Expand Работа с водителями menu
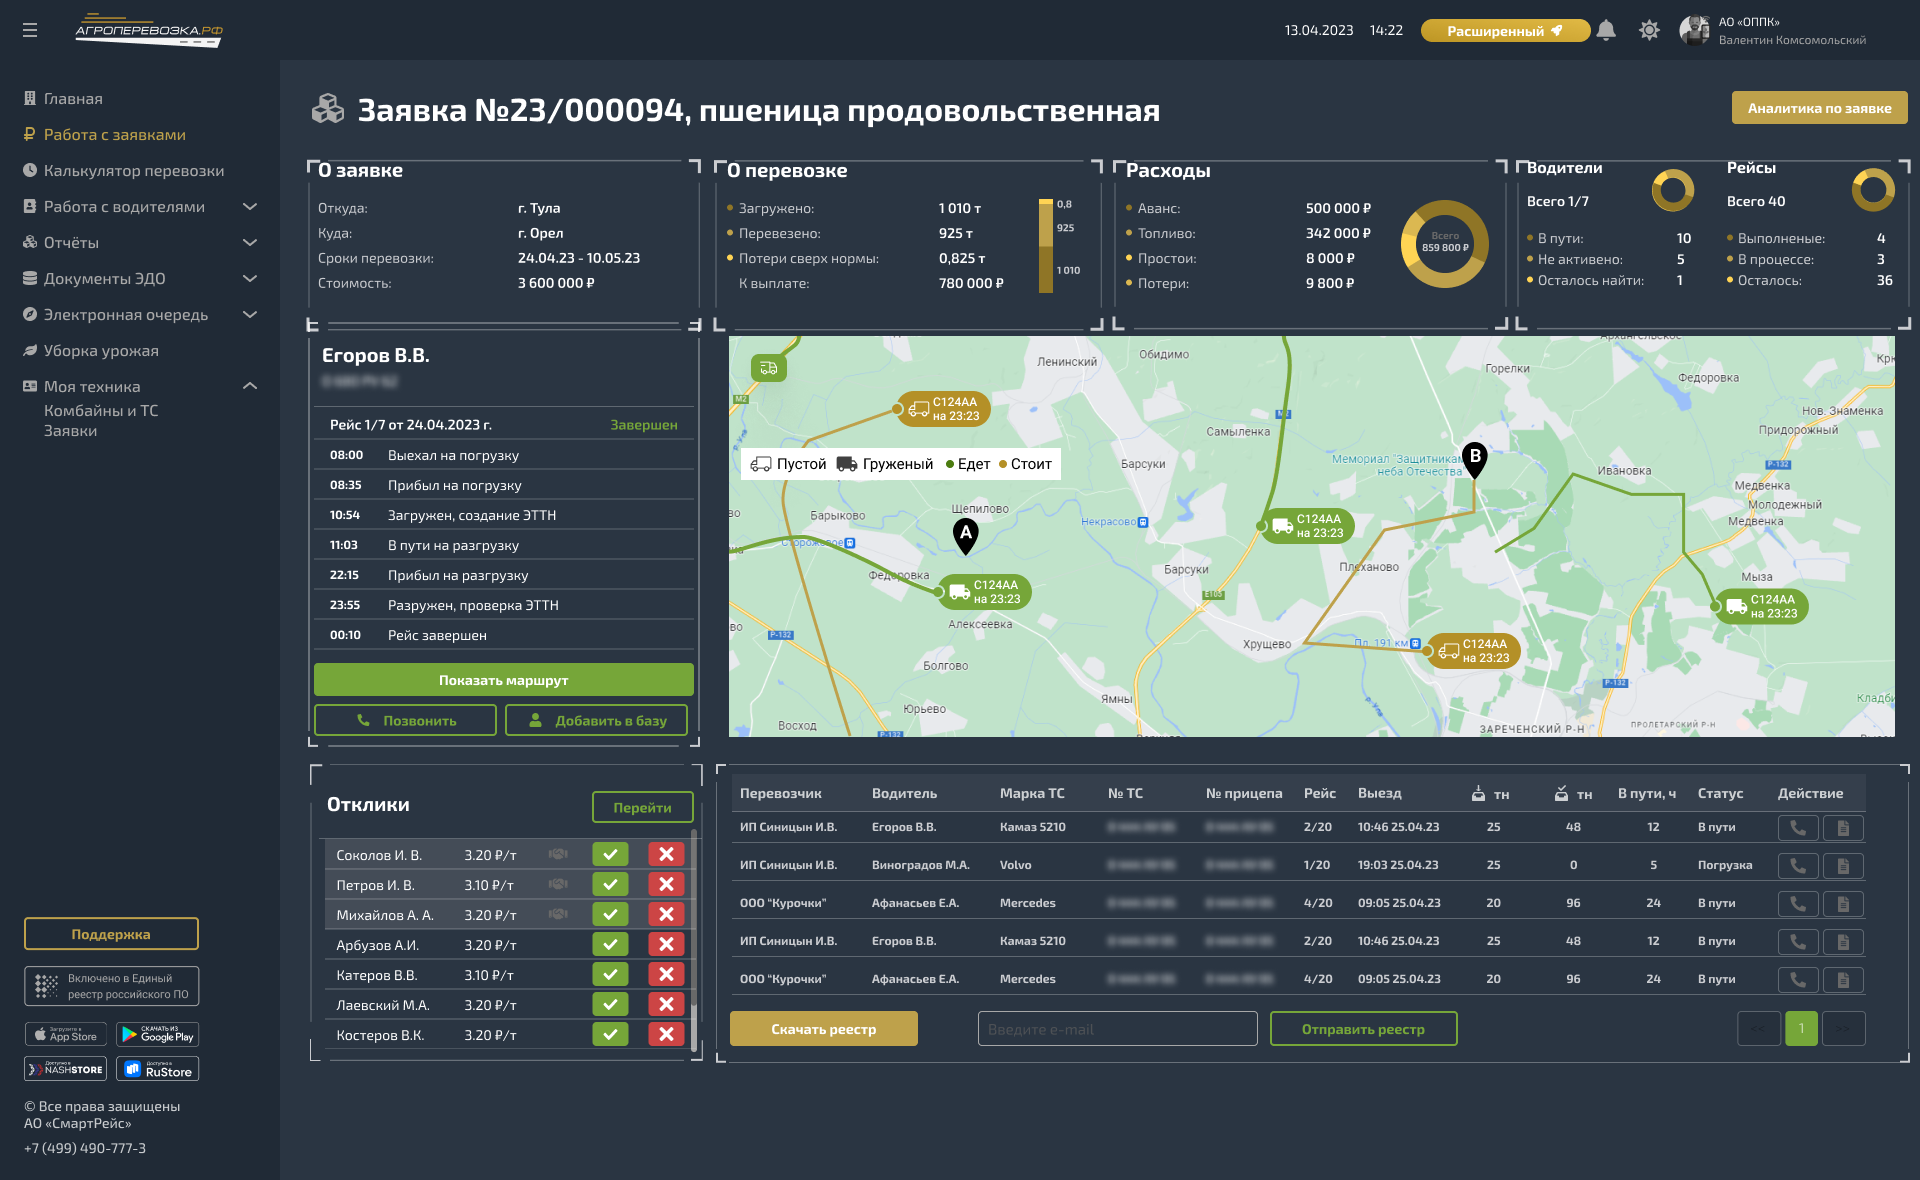This screenshot has width=1920, height=1180. click(250, 207)
